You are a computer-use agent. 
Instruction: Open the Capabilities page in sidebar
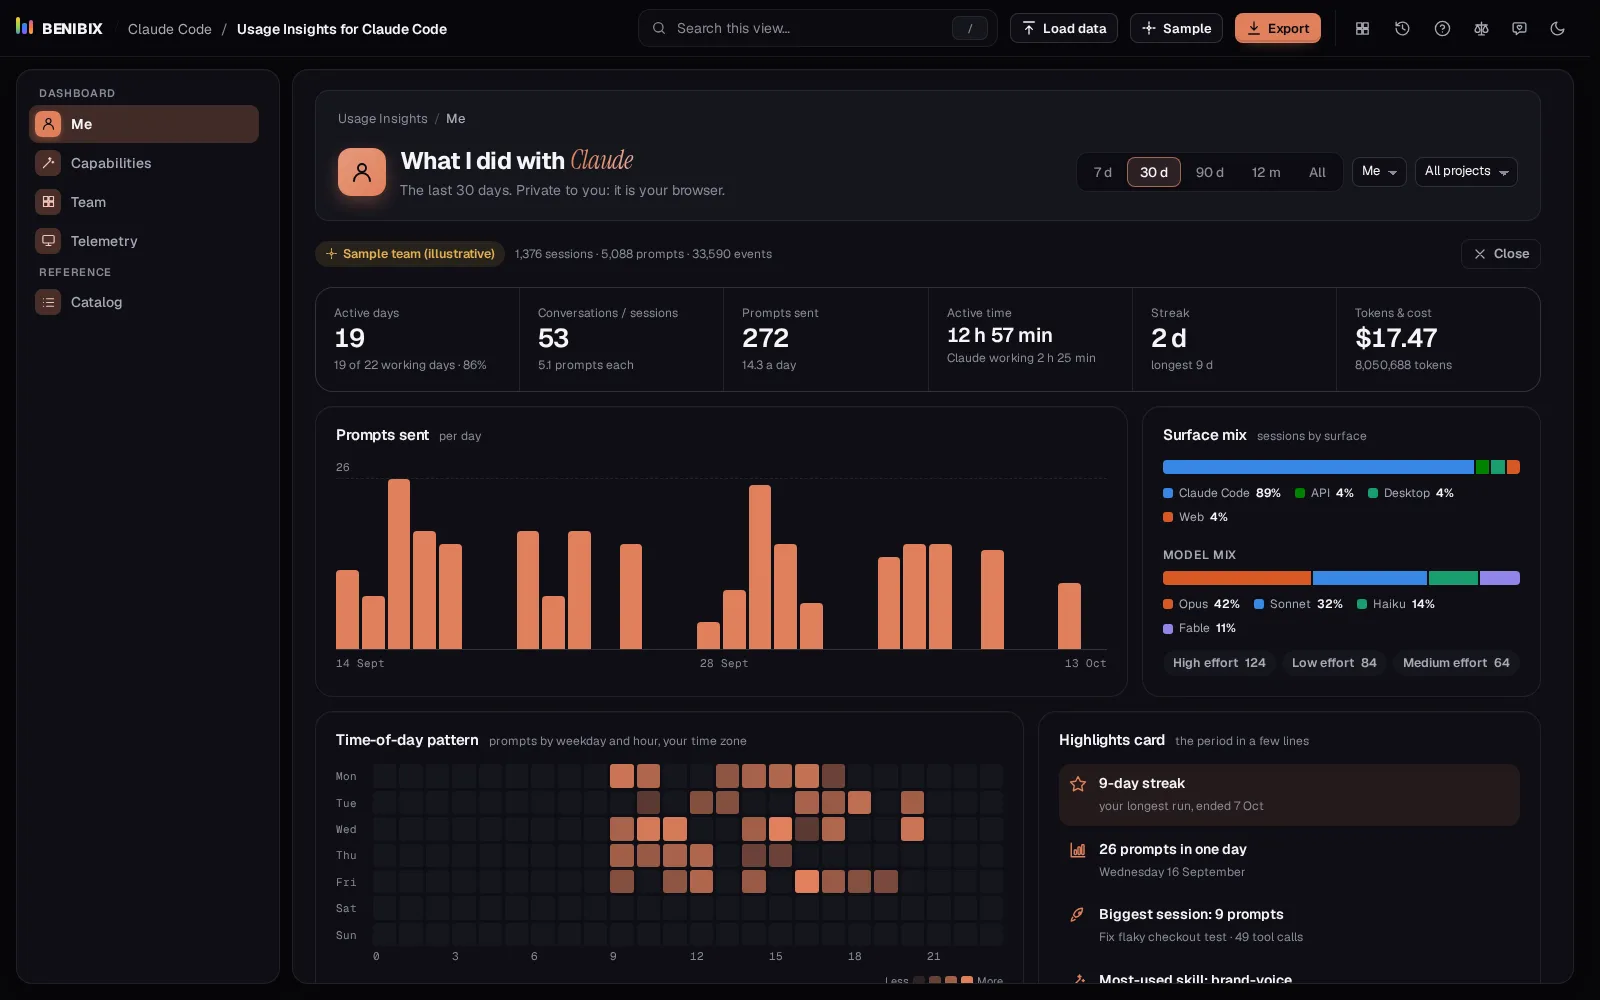(144, 163)
